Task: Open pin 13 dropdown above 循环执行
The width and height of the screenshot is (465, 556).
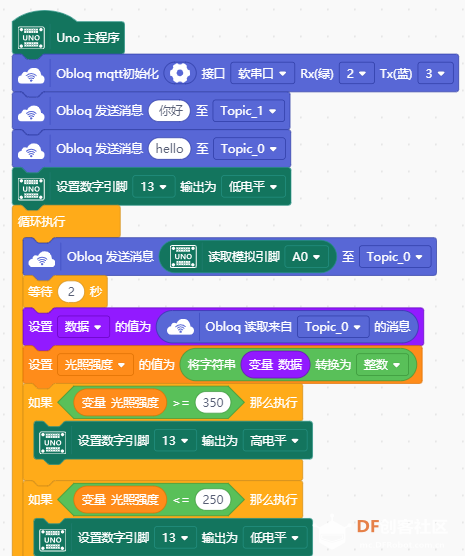Action: click(154, 187)
